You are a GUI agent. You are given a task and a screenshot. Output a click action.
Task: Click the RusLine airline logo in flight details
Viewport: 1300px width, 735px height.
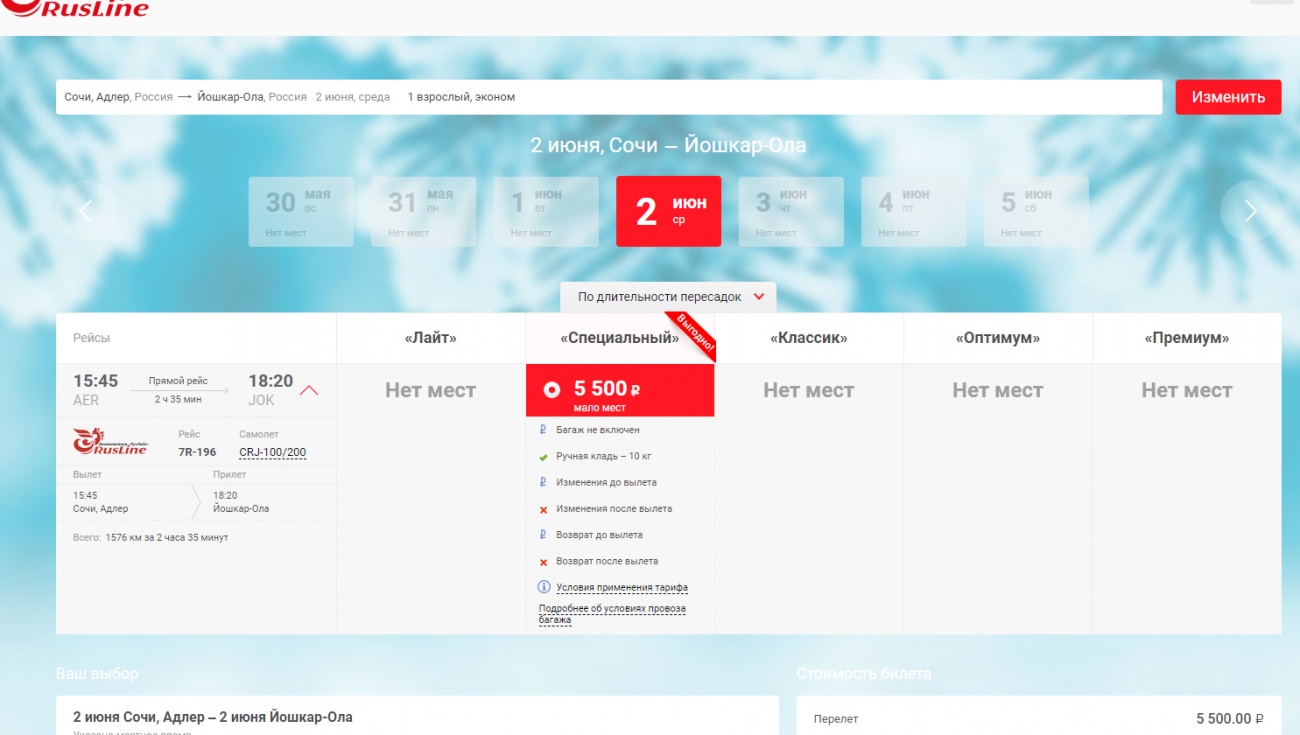[110, 442]
